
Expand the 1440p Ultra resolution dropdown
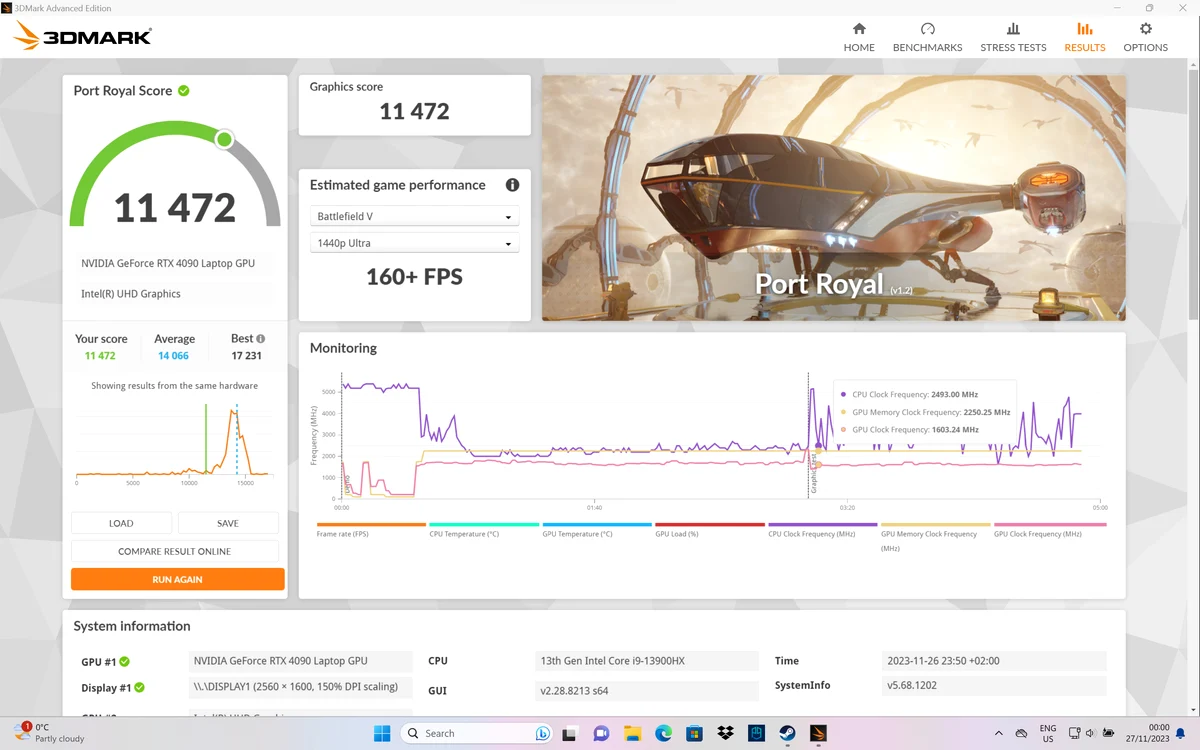[x=414, y=244]
